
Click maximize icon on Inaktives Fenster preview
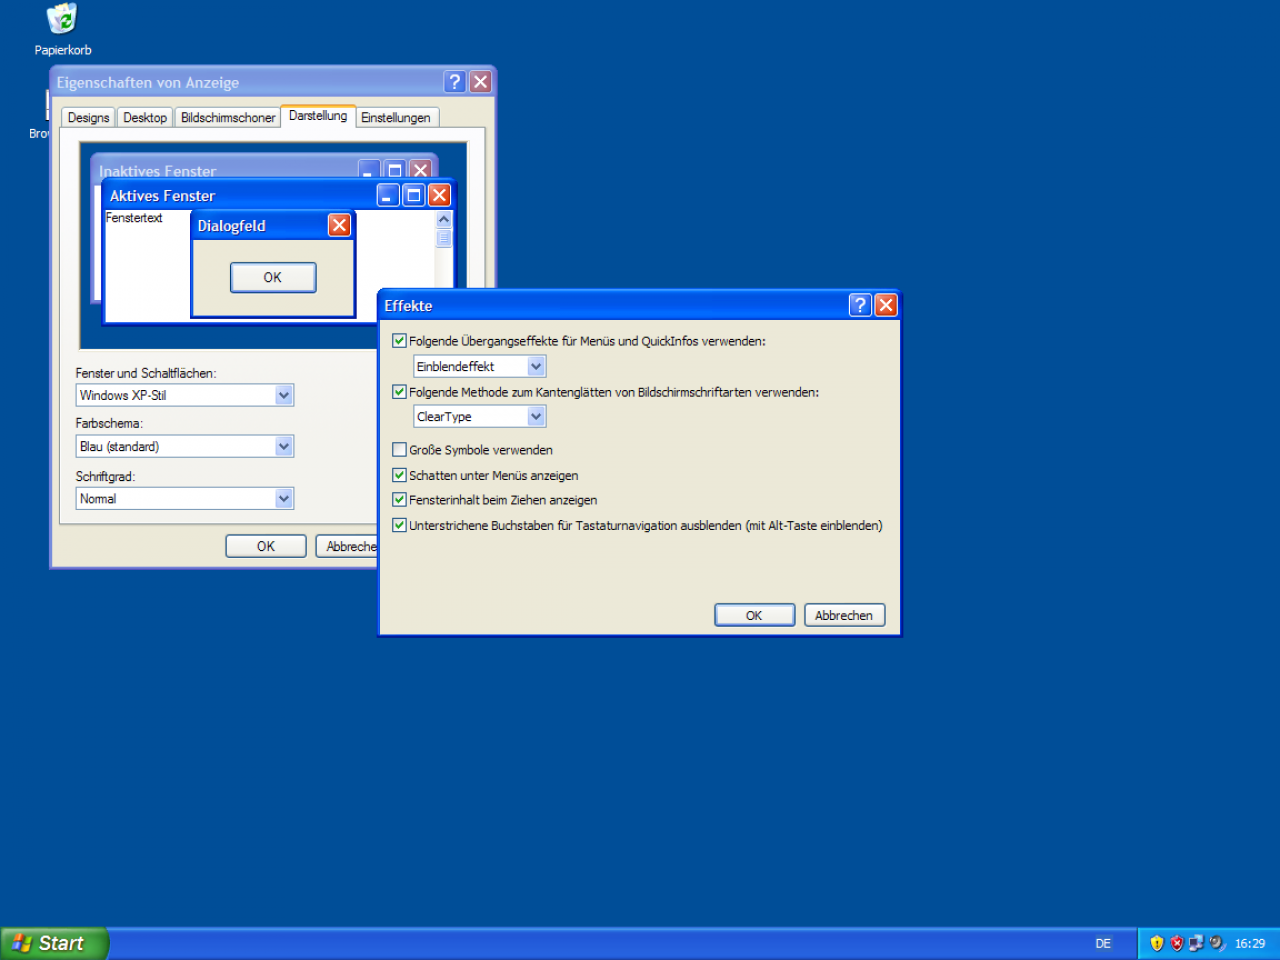pos(395,170)
